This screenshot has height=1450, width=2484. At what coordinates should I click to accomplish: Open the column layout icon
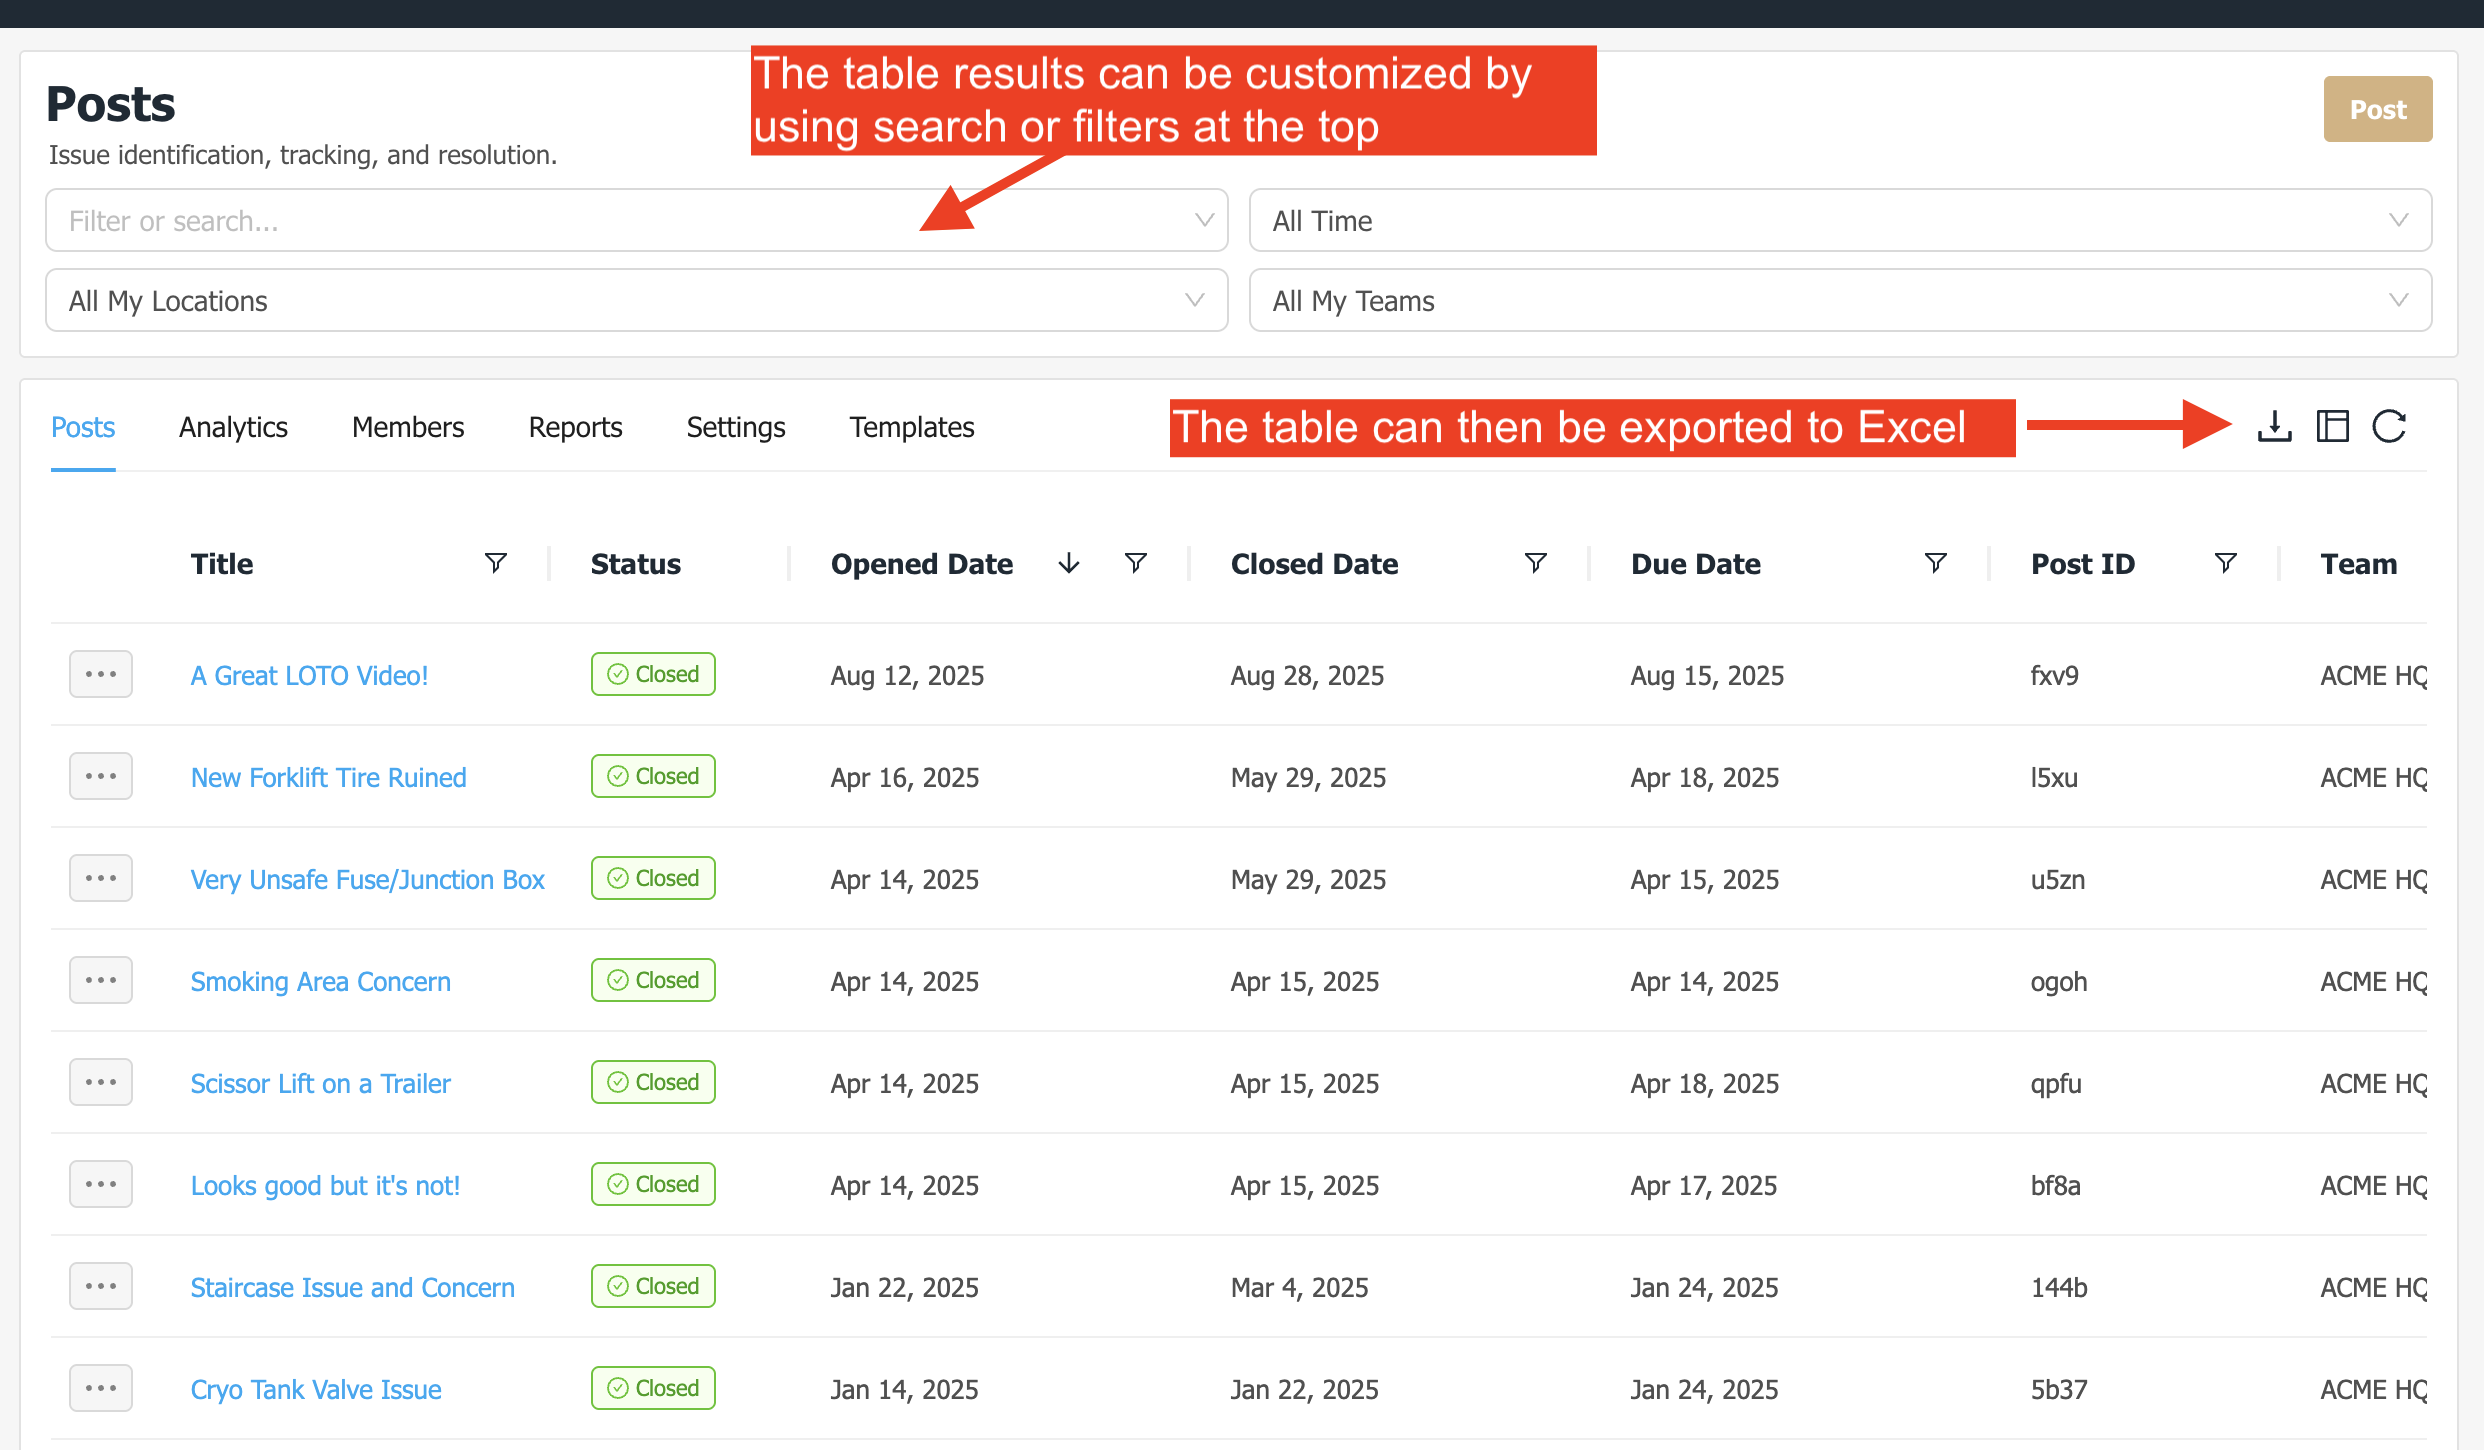tap(2332, 427)
